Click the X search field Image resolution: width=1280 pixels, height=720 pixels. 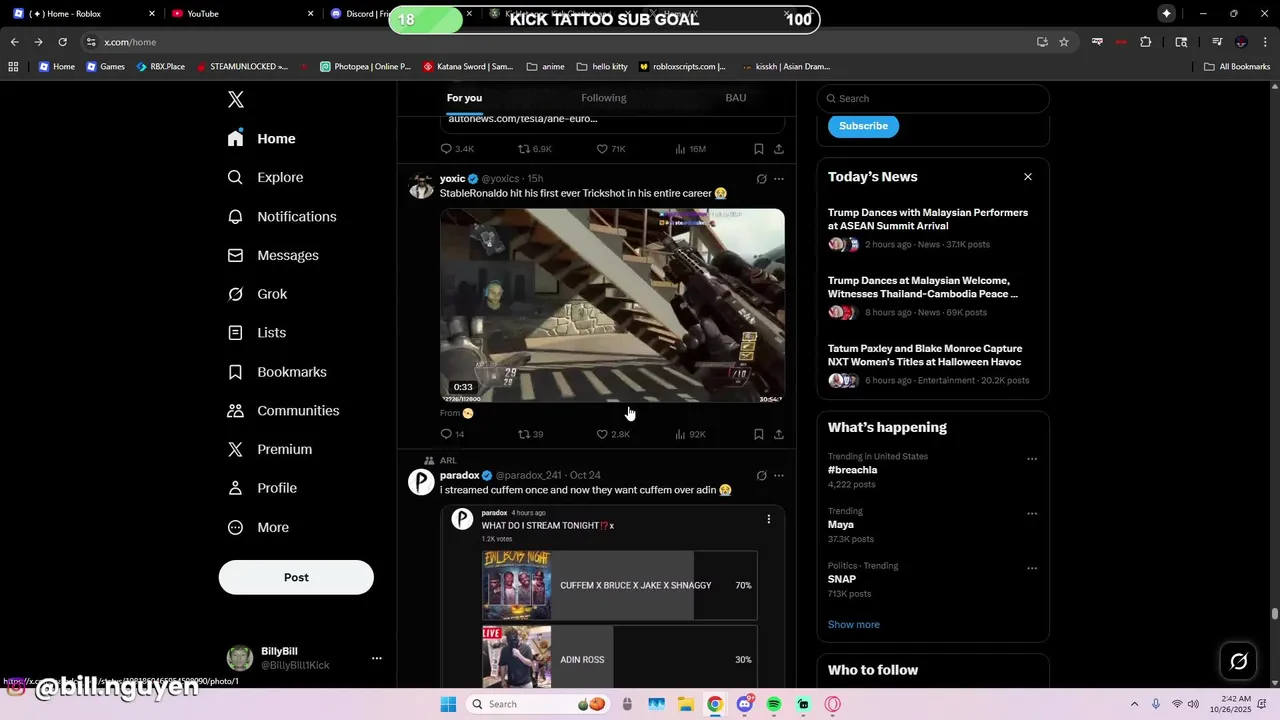(x=933, y=98)
